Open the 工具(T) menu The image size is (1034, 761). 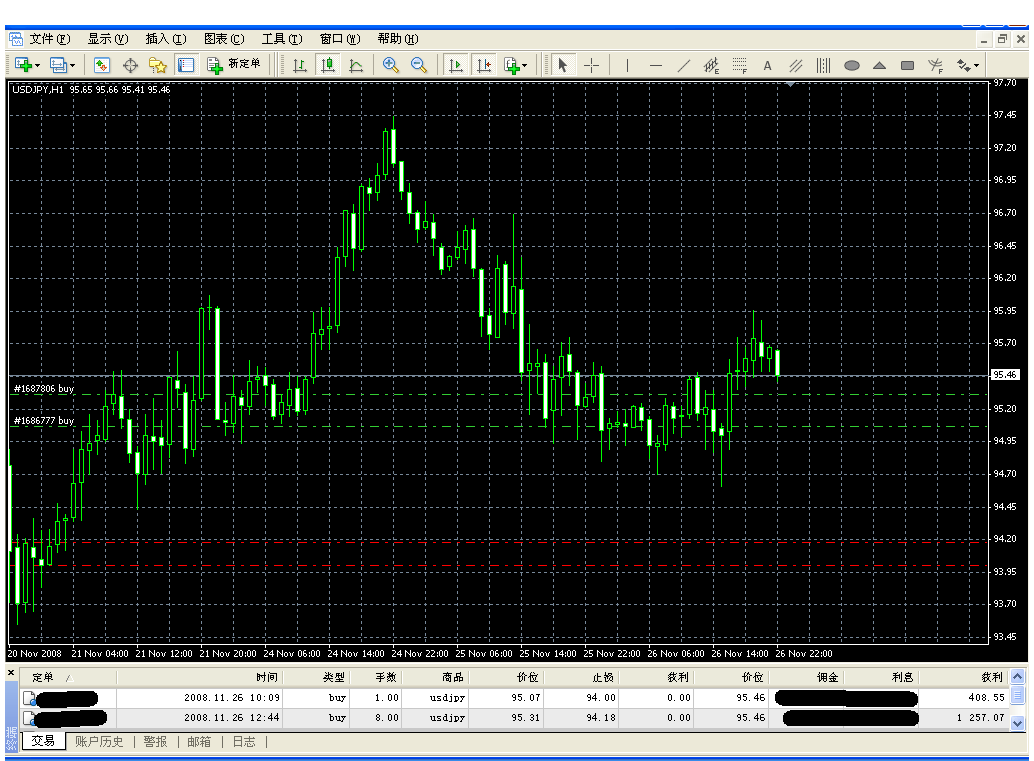point(282,39)
